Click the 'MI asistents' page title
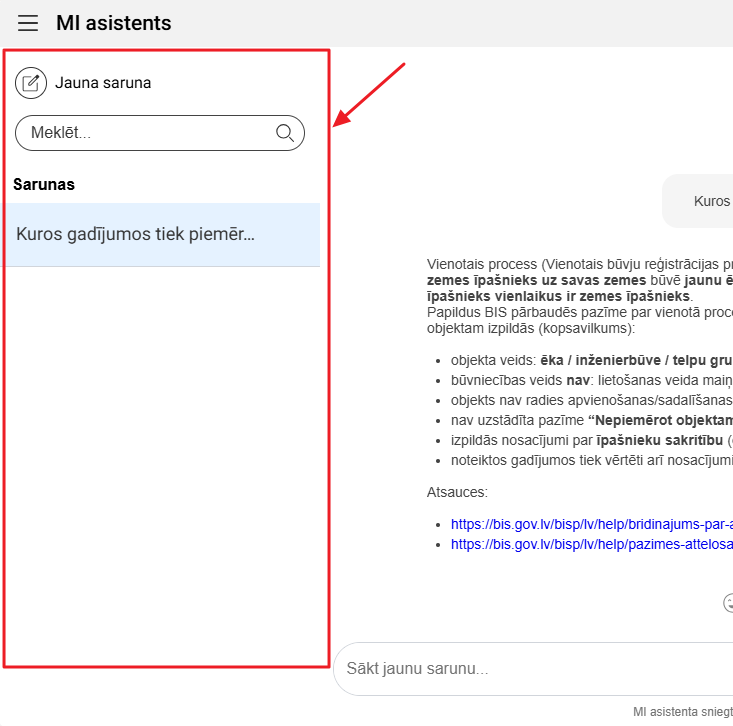This screenshot has height=726, width=733. point(114,23)
